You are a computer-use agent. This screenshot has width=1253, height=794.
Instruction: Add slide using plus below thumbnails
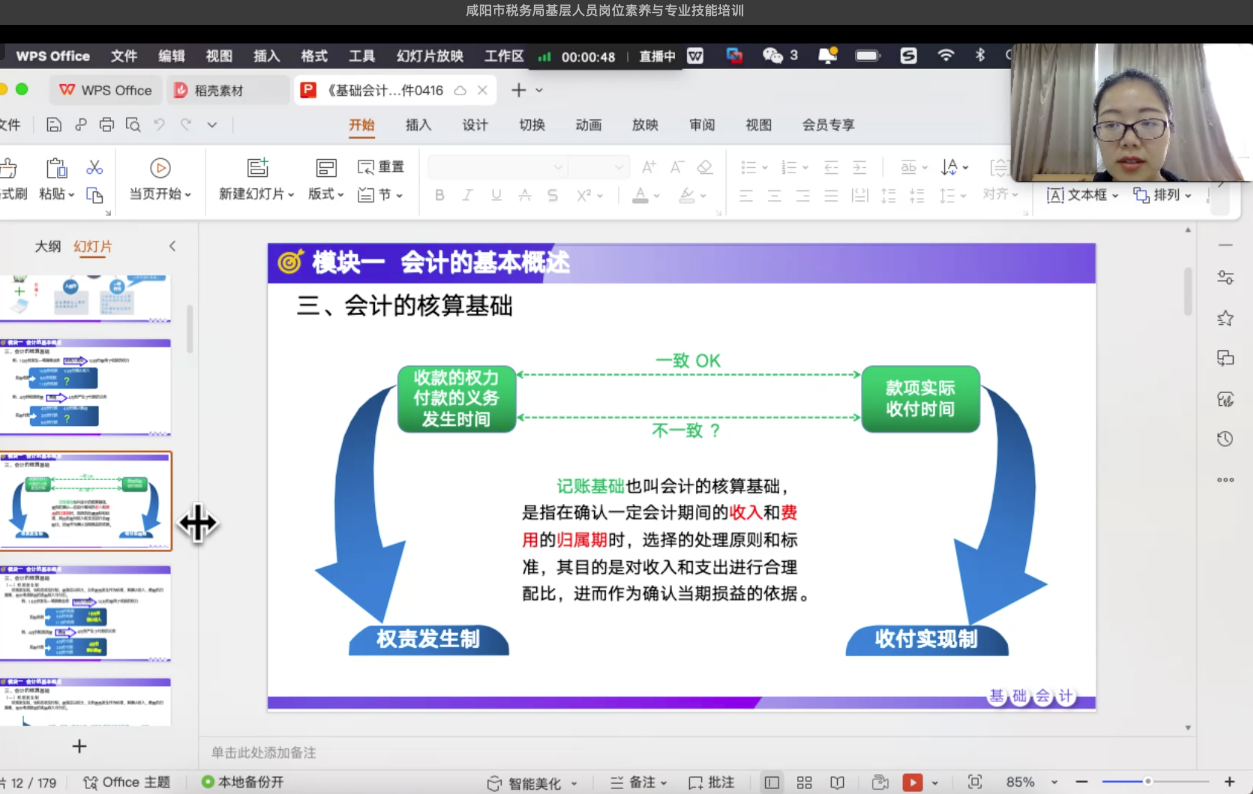pos(79,746)
